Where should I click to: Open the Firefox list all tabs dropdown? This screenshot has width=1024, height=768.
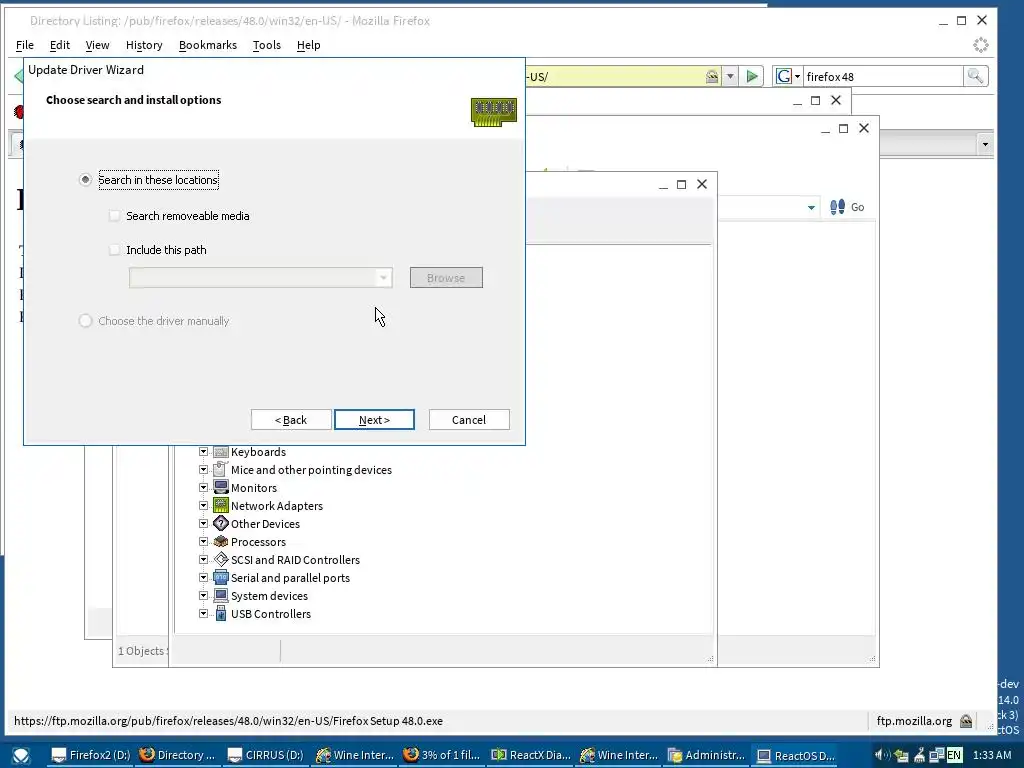coord(985,144)
